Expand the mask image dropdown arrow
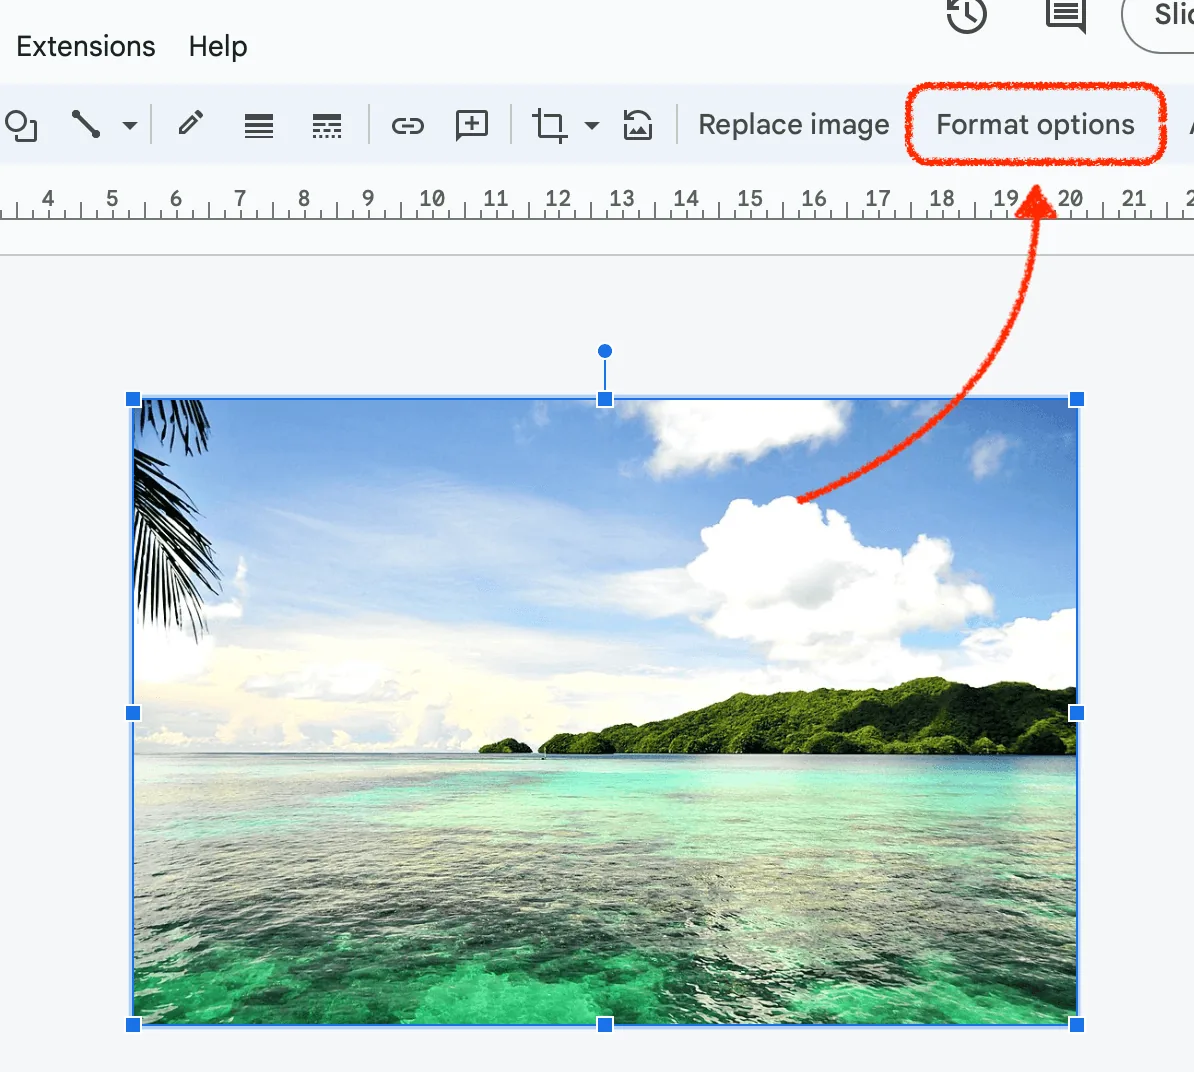This screenshot has height=1072, width=1194. coord(592,125)
